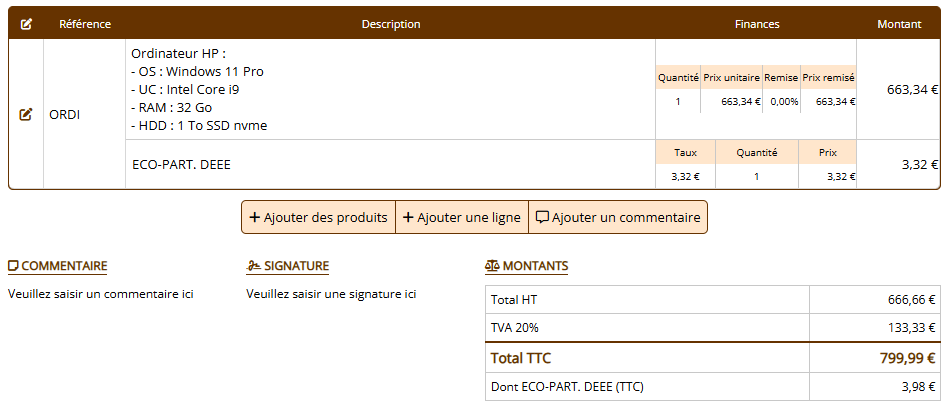Select the Description column header
Screen dimensions: 946x405
pos(391,24)
